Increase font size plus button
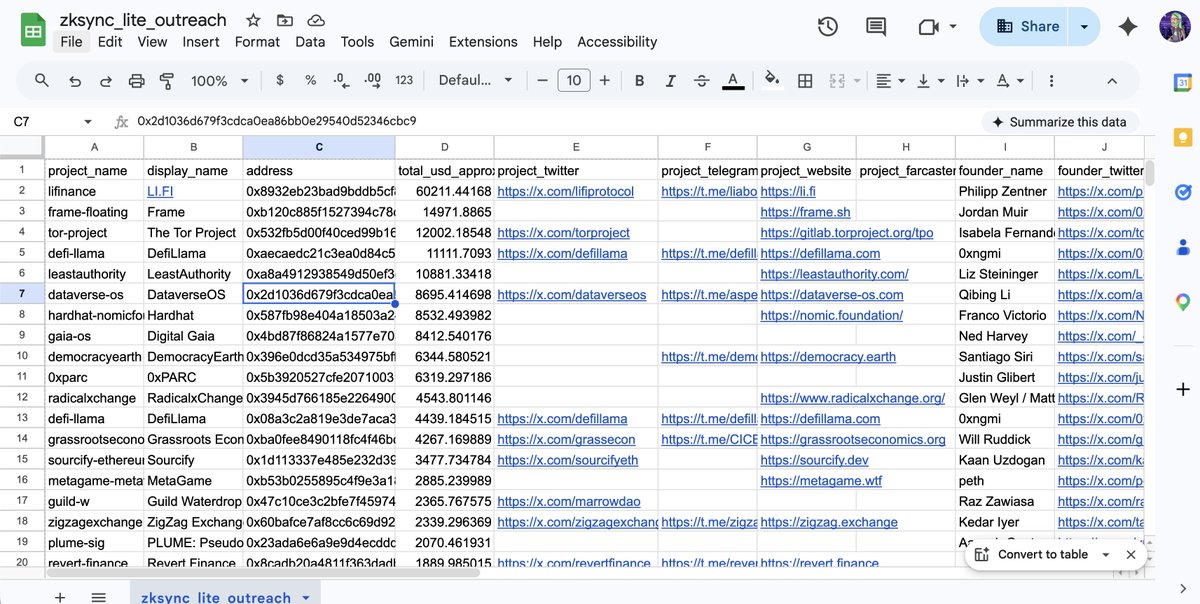The image size is (1200, 604). click(605, 80)
